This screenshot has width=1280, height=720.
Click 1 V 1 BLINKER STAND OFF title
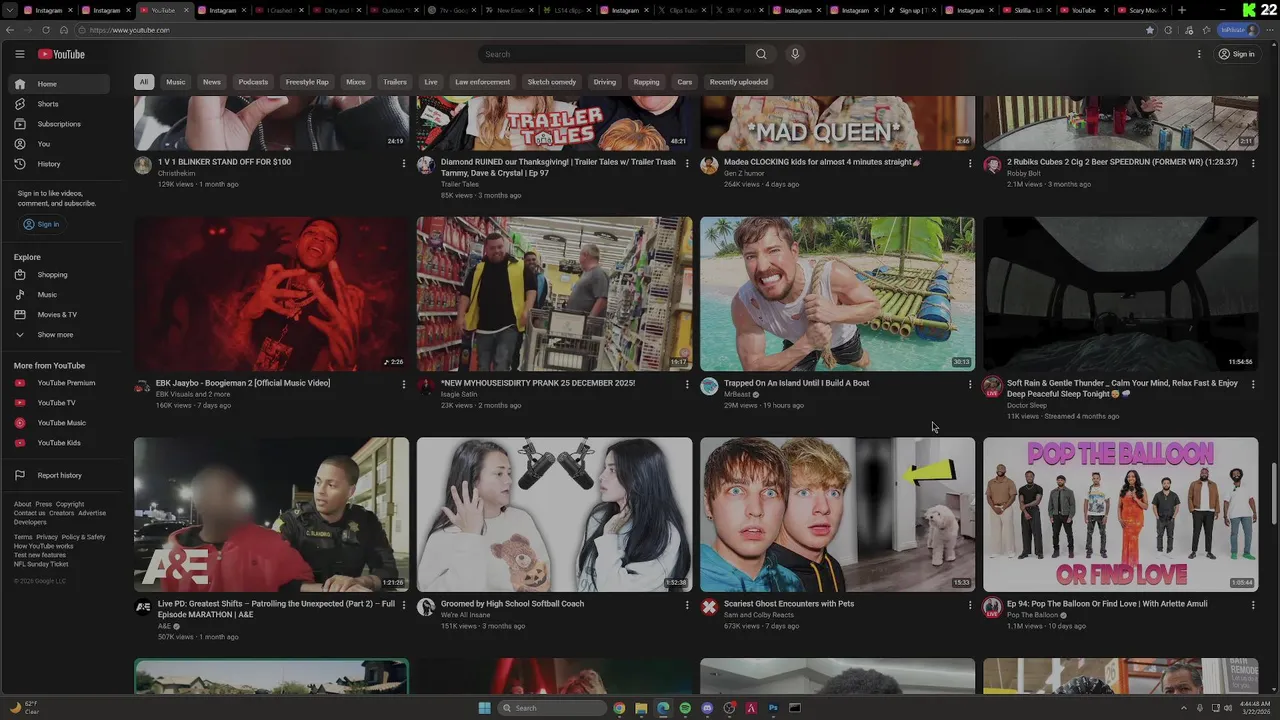(225, 162)
